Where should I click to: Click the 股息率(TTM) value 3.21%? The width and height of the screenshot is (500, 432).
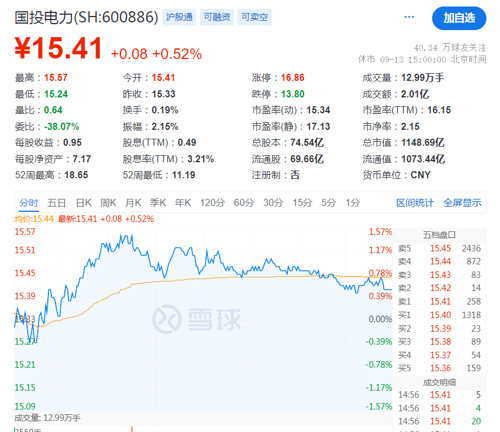[200, 159]
